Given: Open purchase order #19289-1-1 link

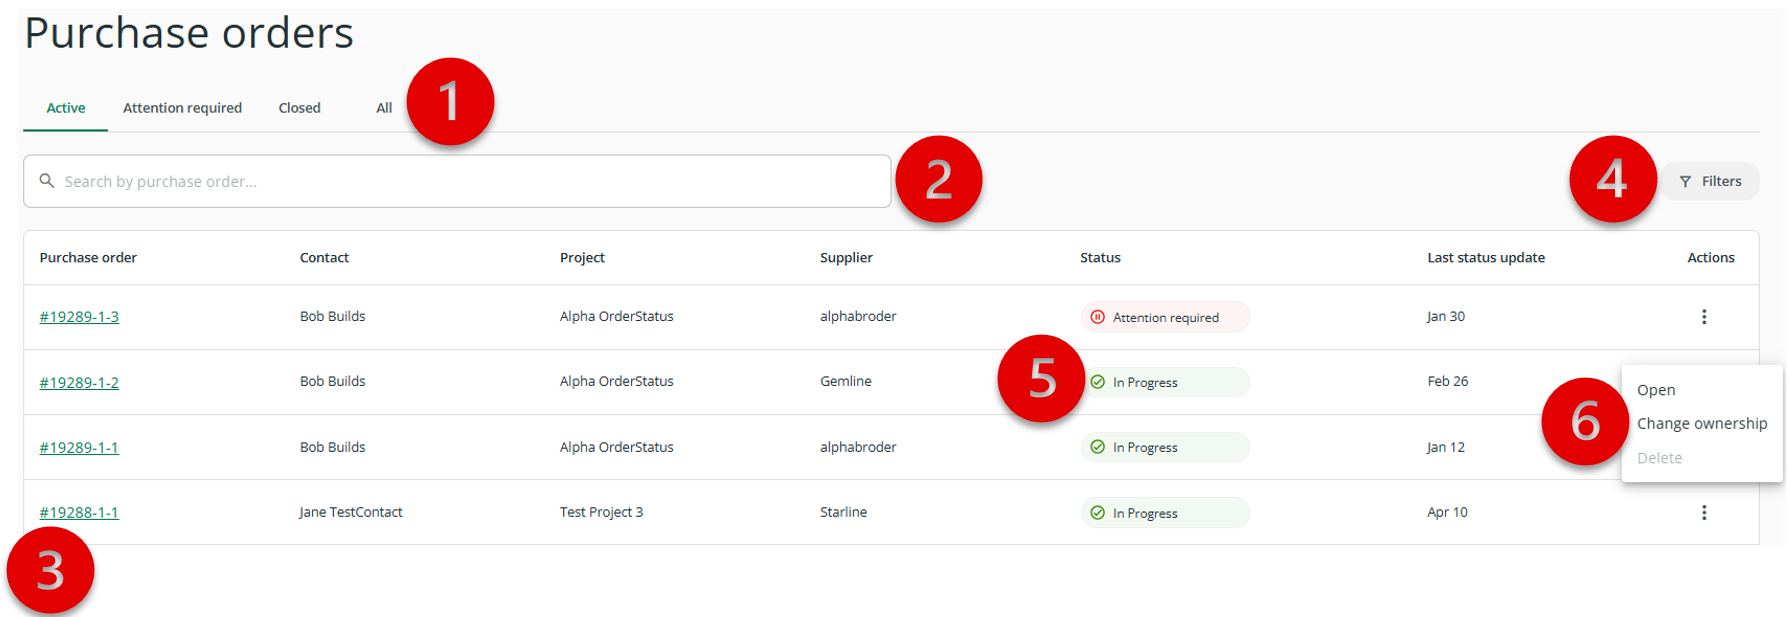Looking at the screenshot, I should (x=79, y=447).
